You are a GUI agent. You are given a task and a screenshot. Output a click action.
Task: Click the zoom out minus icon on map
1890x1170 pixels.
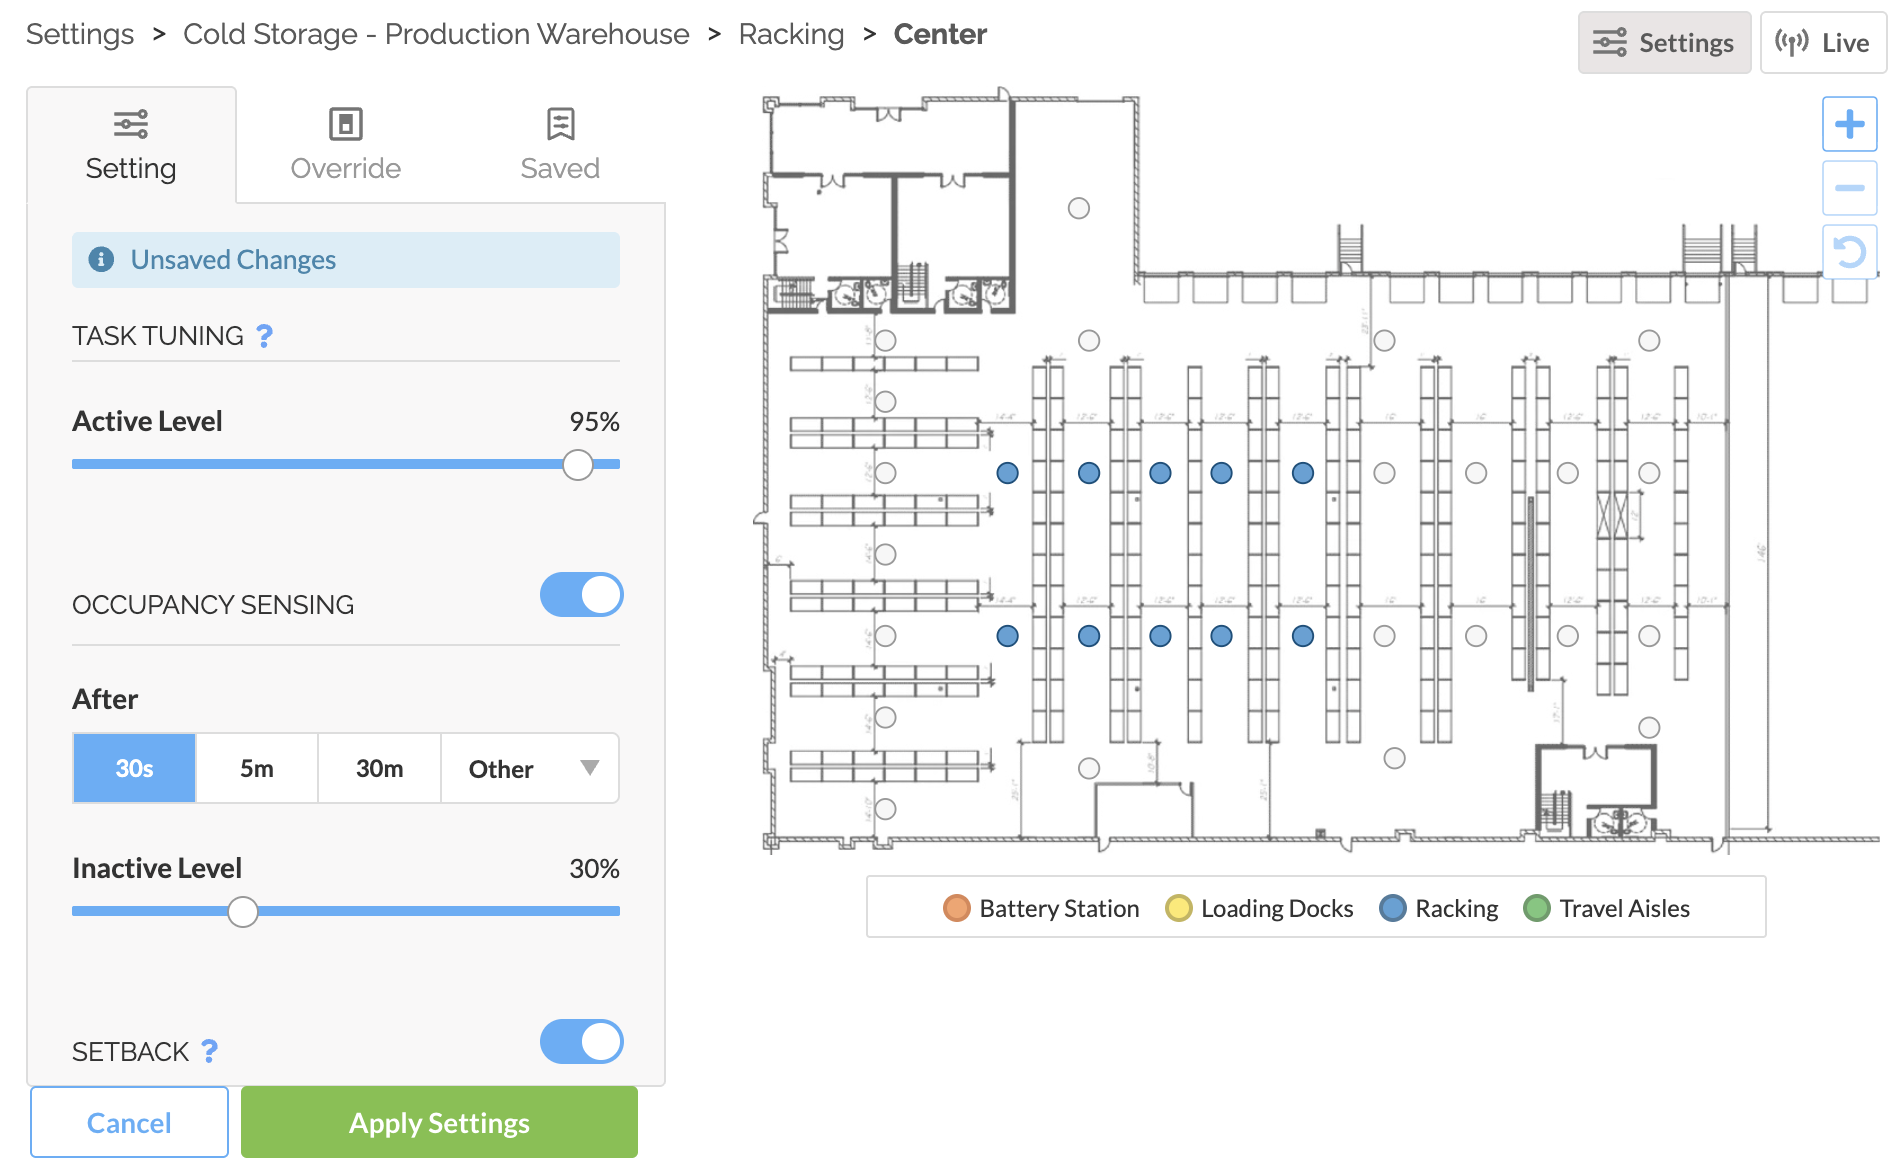click(x=1849, y=188)
